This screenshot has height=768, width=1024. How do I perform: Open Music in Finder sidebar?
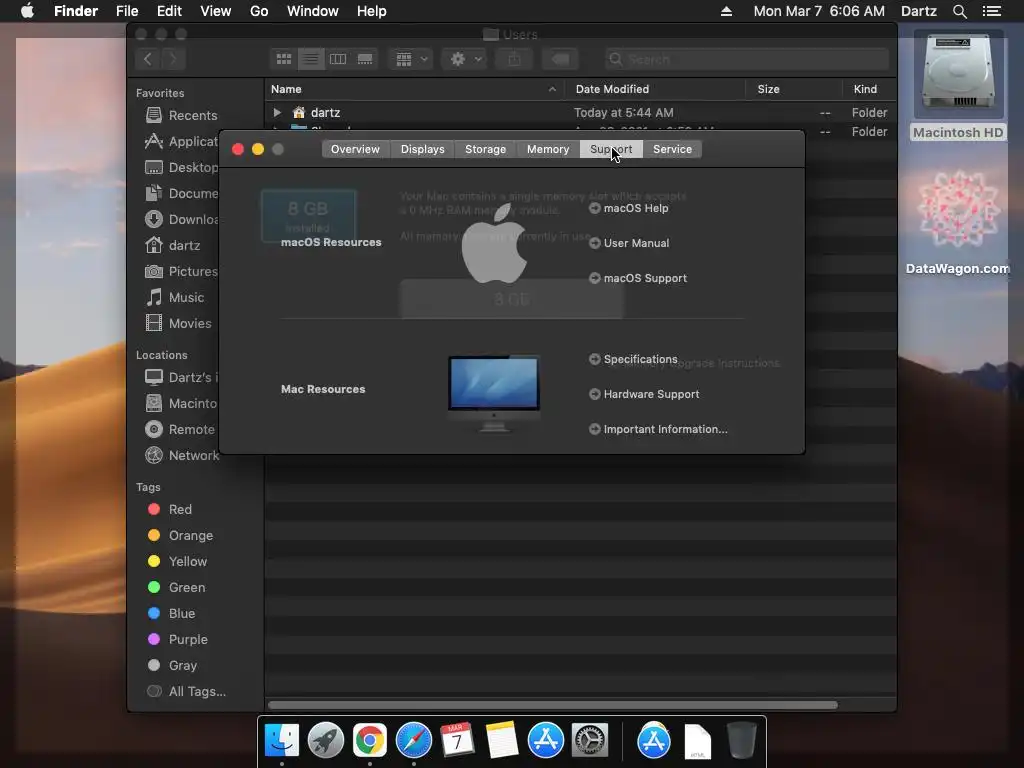(x=175, y=298)
